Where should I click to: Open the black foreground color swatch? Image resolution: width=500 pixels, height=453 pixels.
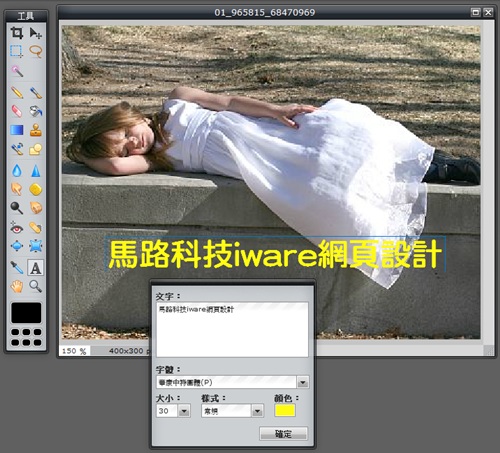click(x=26, y=313)
